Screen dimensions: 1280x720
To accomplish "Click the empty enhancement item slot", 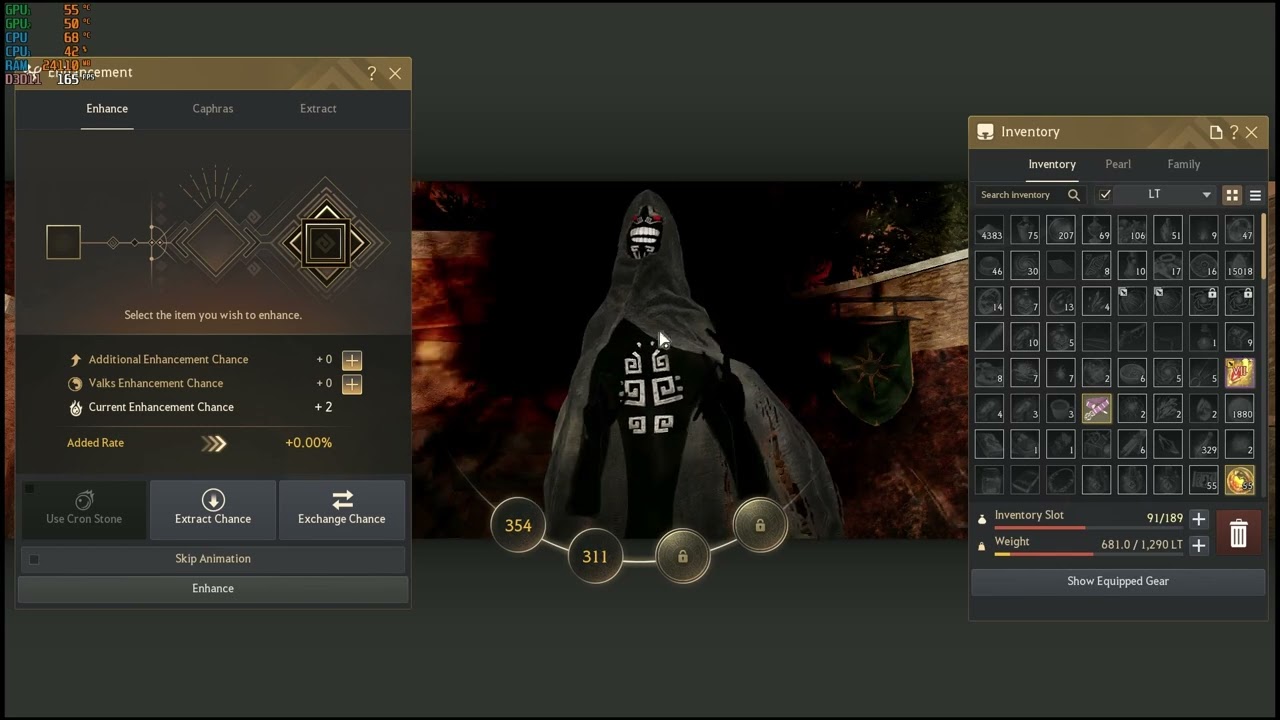I will pos(63,242).
